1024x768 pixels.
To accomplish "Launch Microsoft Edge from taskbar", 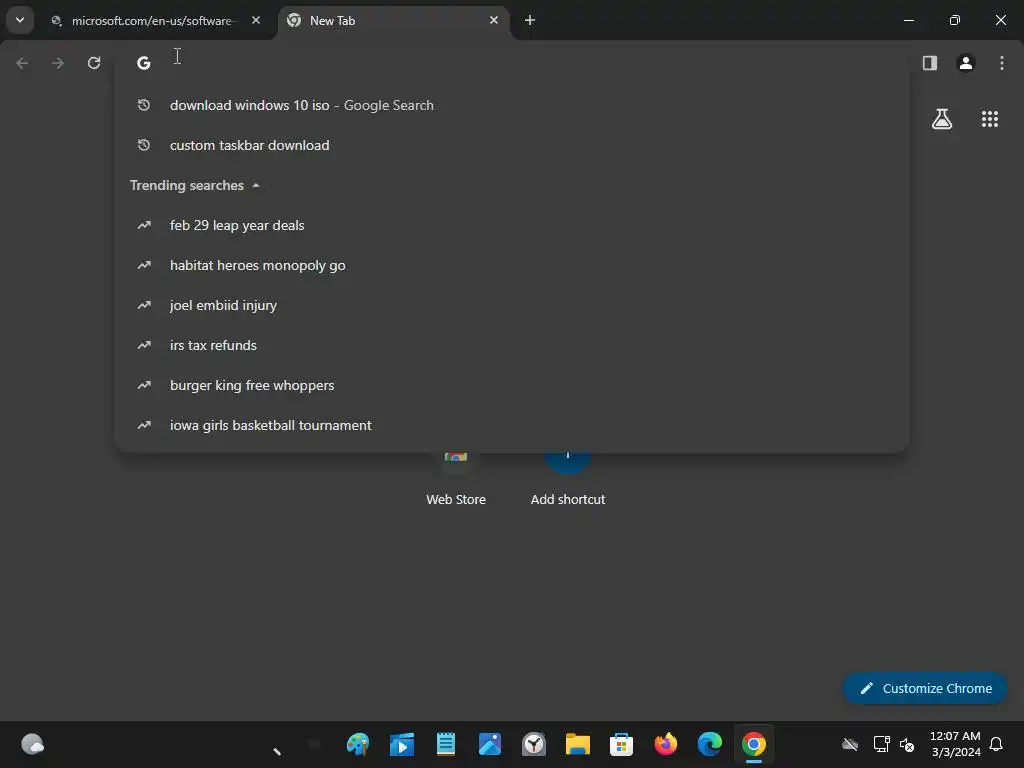I will coord(709,744).
